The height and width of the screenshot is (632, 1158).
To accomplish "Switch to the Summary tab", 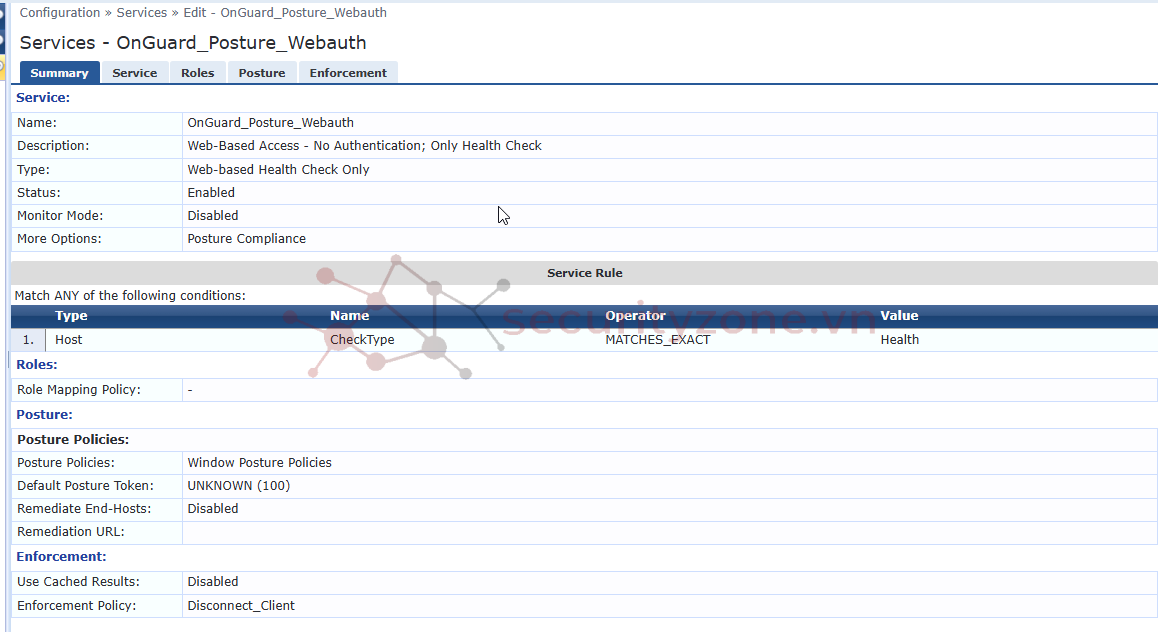I will point(59,73).
